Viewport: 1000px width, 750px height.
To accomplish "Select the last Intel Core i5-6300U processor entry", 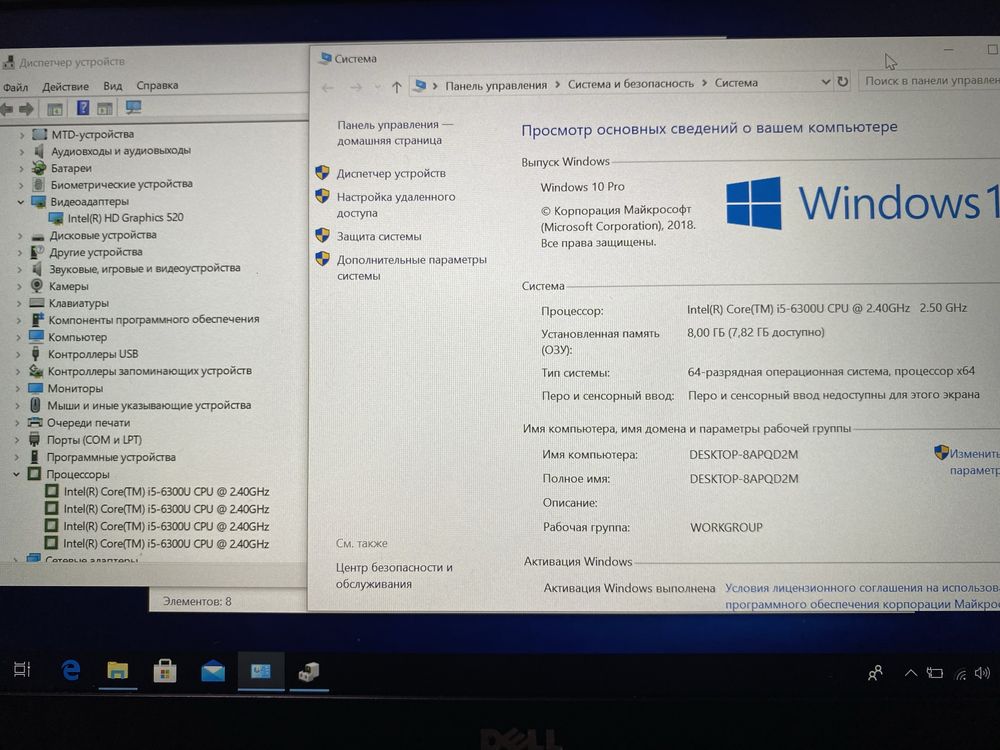I will pos(166,544).
